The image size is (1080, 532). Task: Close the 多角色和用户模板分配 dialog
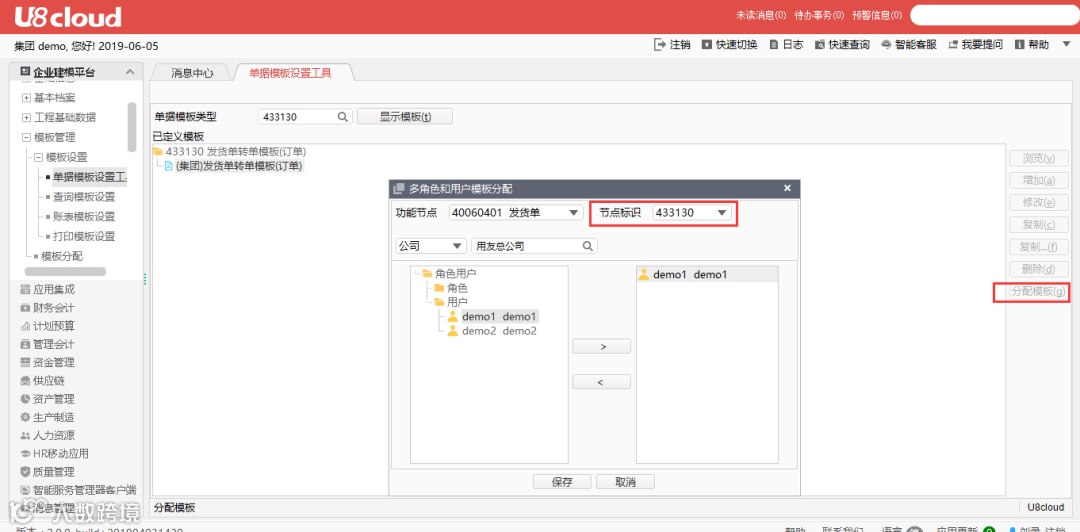click(787, 188)
